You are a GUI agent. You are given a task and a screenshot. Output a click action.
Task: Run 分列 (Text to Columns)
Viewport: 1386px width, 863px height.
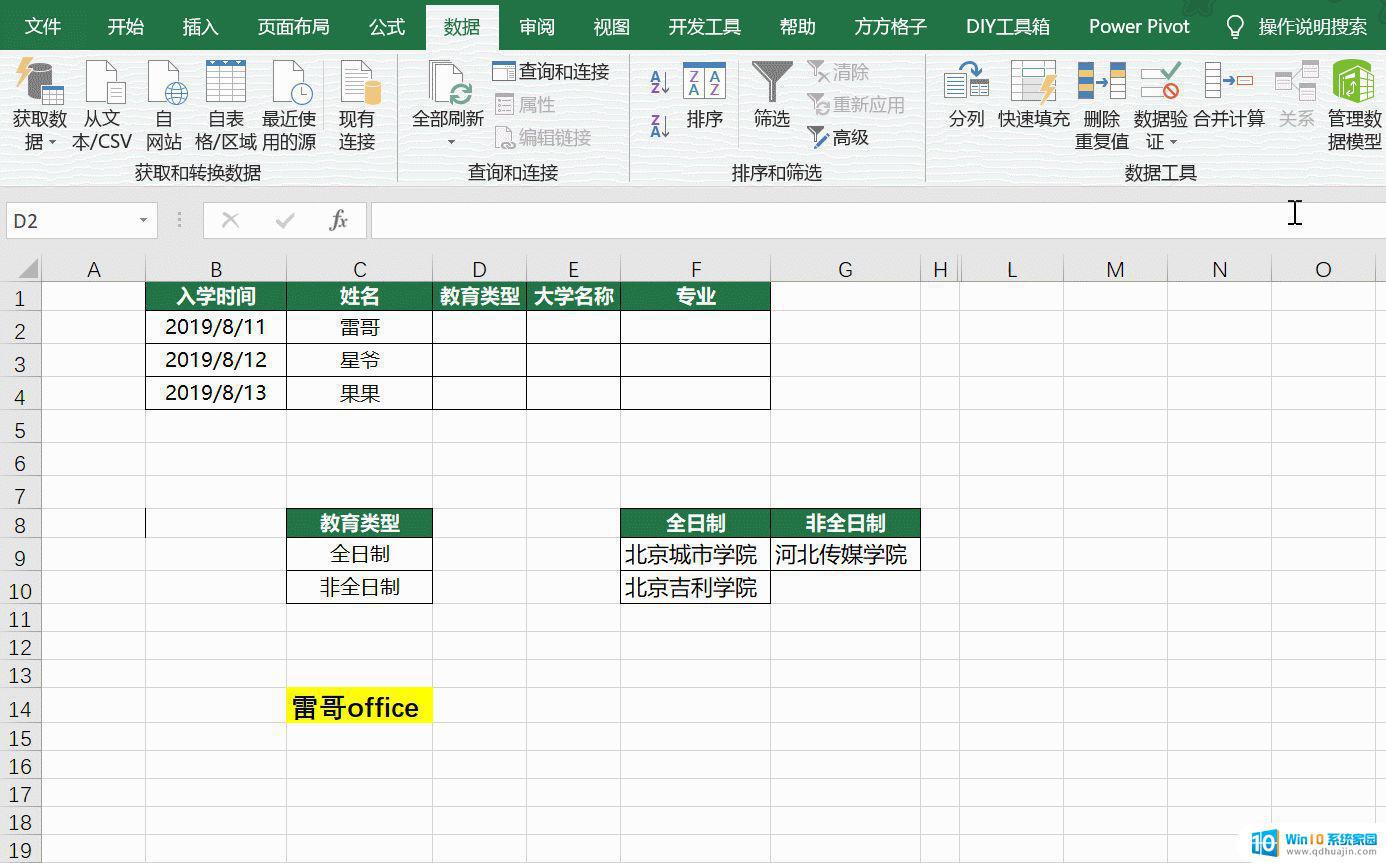click(967, 95)
